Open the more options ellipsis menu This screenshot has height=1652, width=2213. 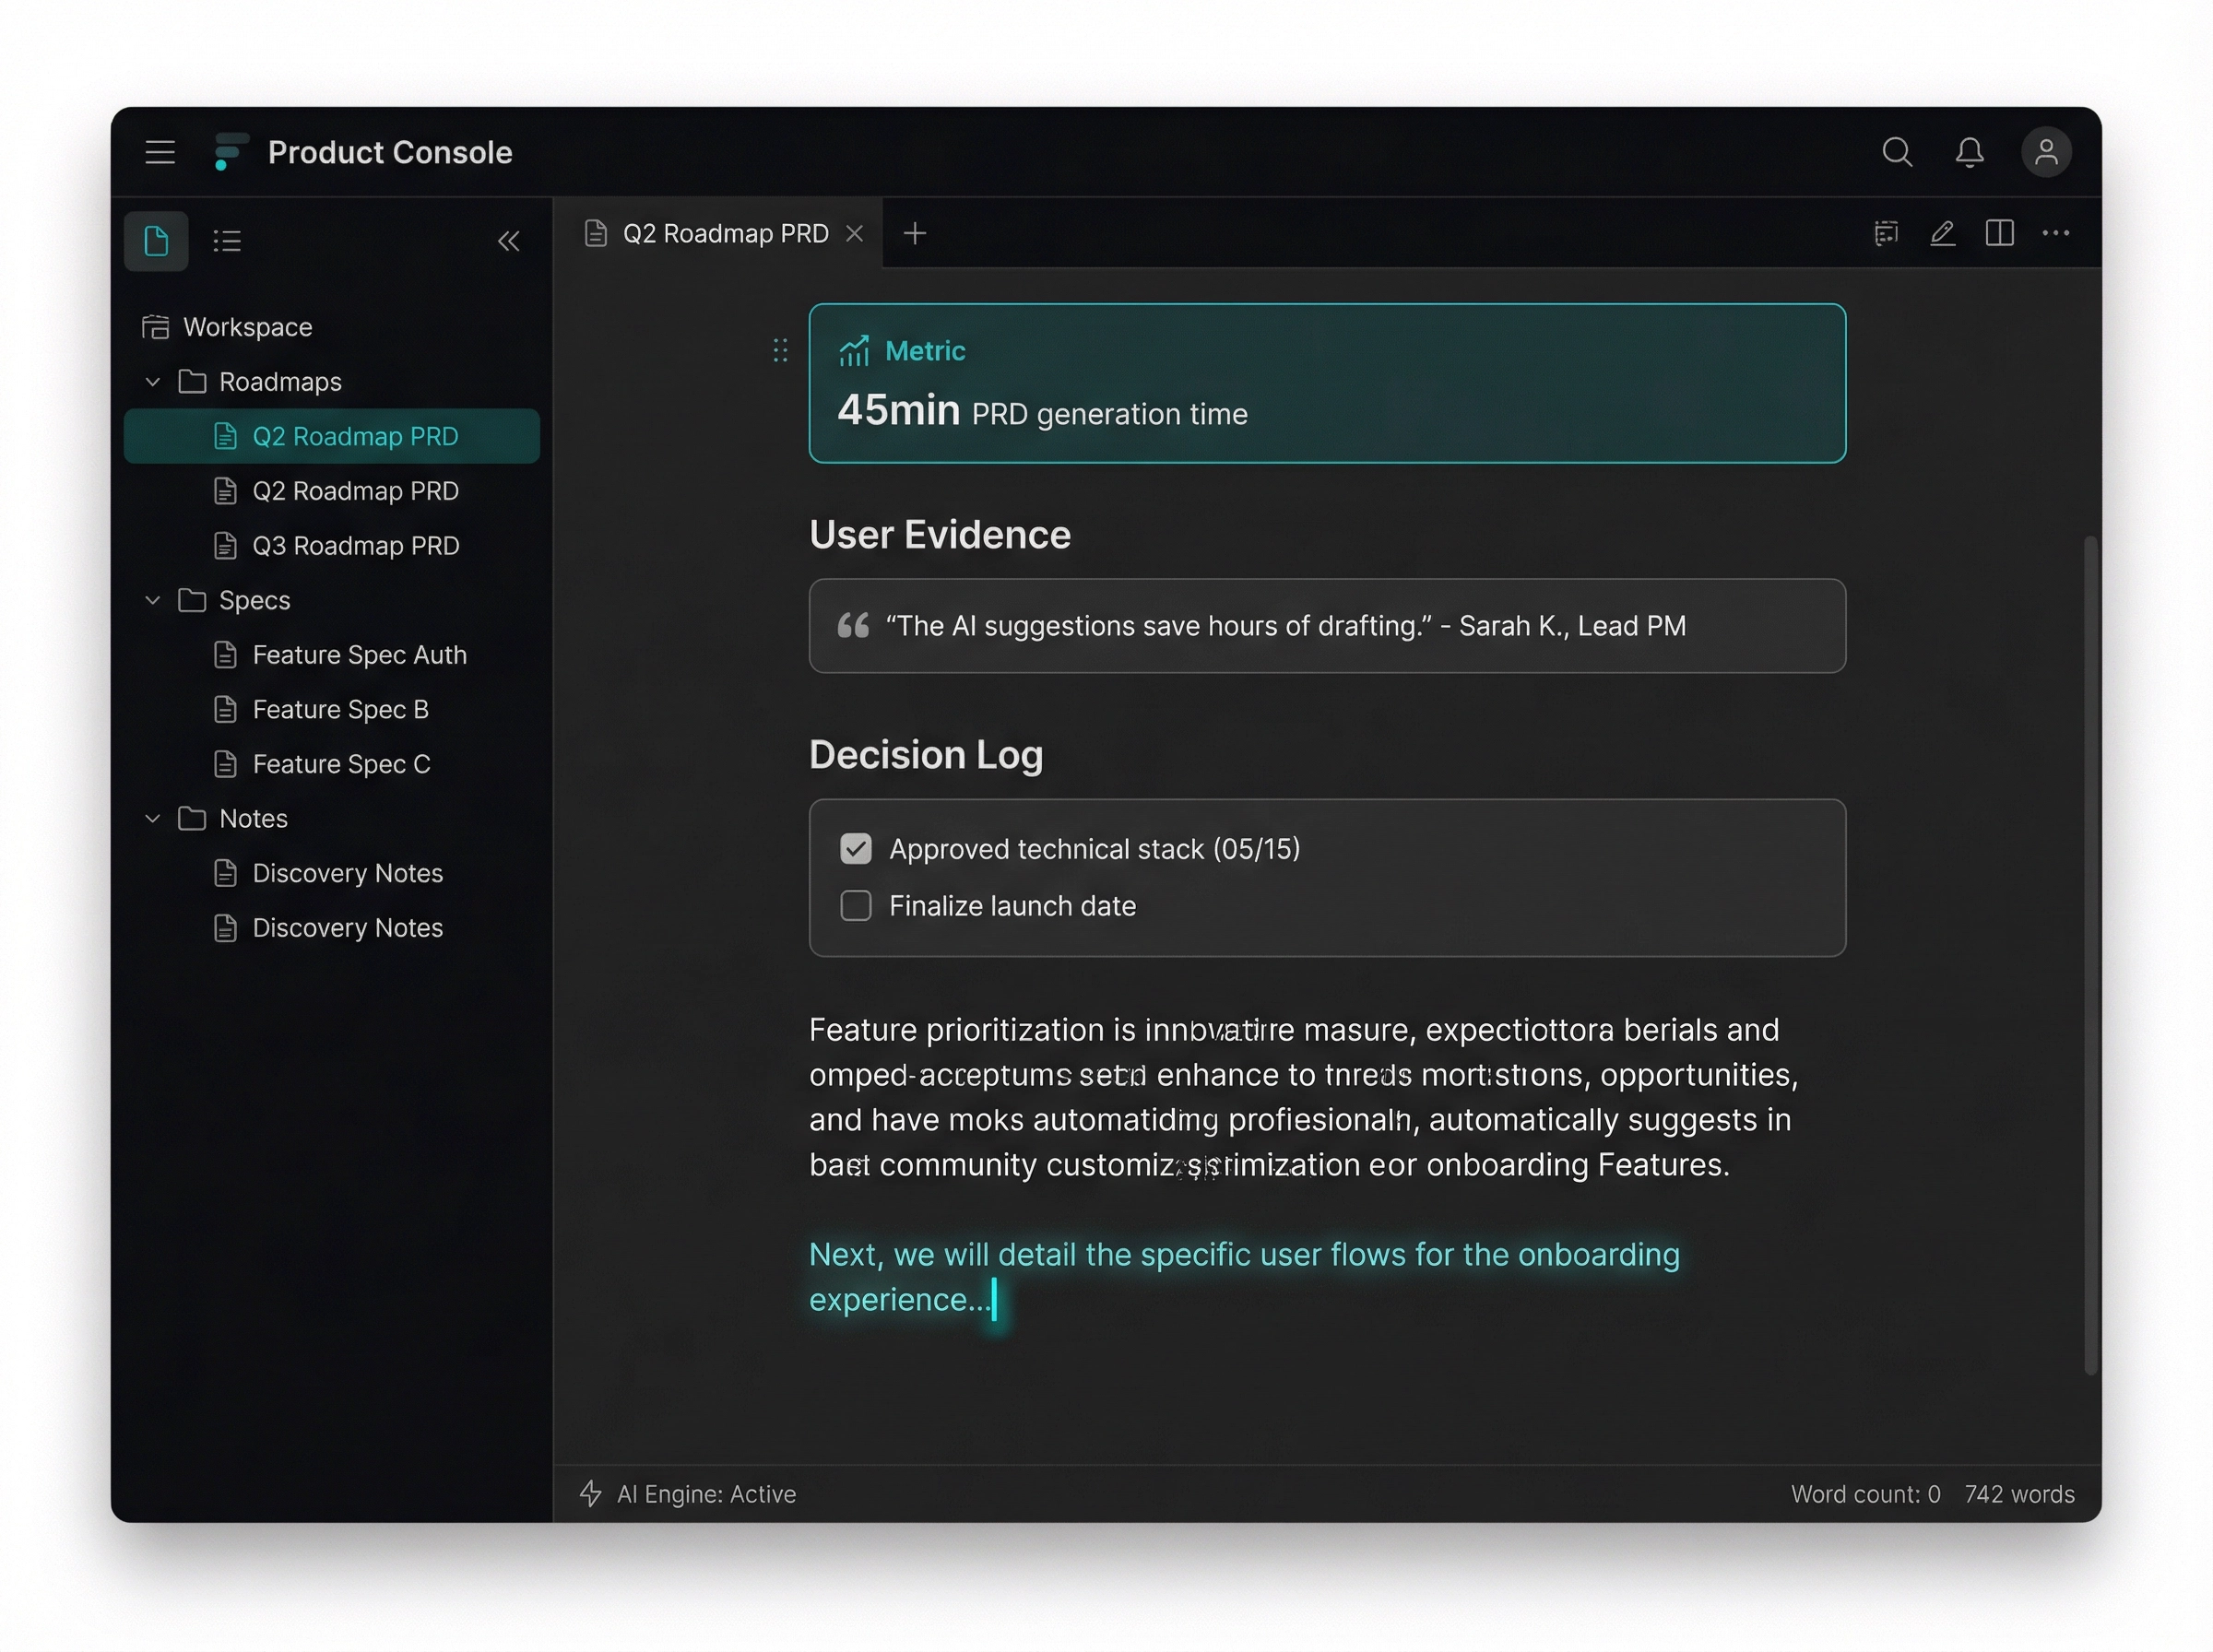coord(2056,233)
